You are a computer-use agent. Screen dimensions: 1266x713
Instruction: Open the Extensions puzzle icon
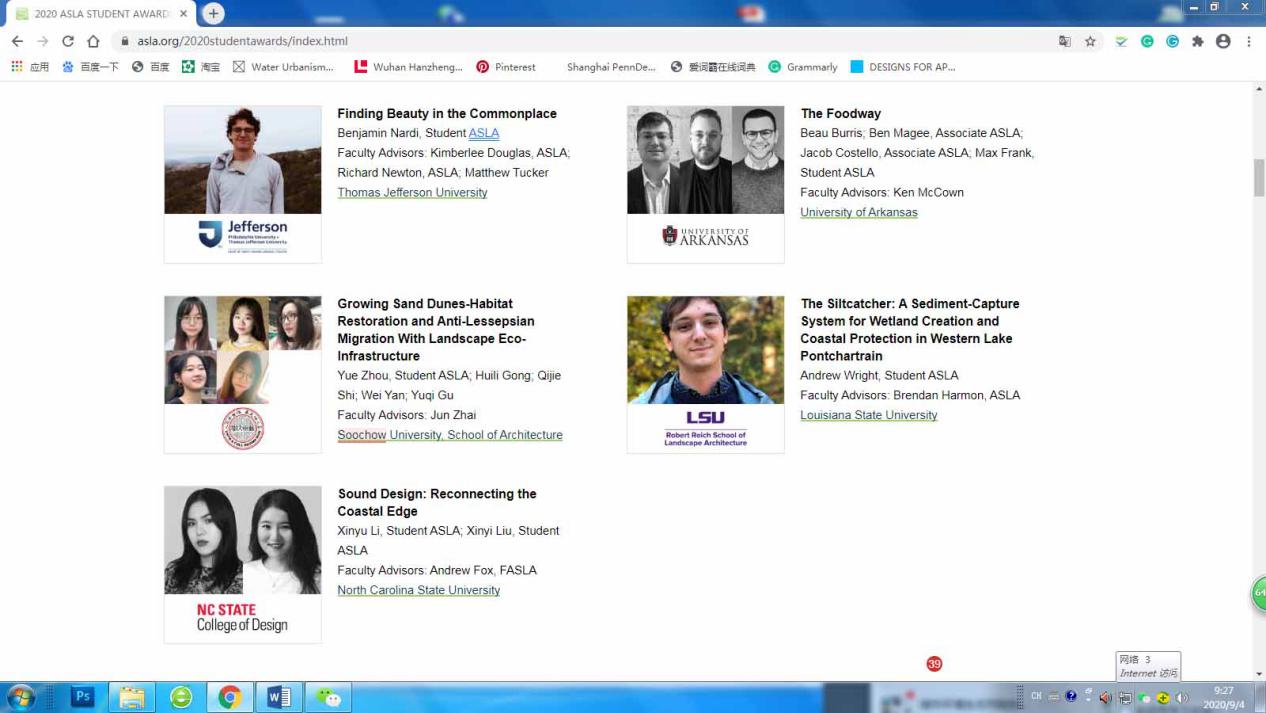click(1197, 41)
